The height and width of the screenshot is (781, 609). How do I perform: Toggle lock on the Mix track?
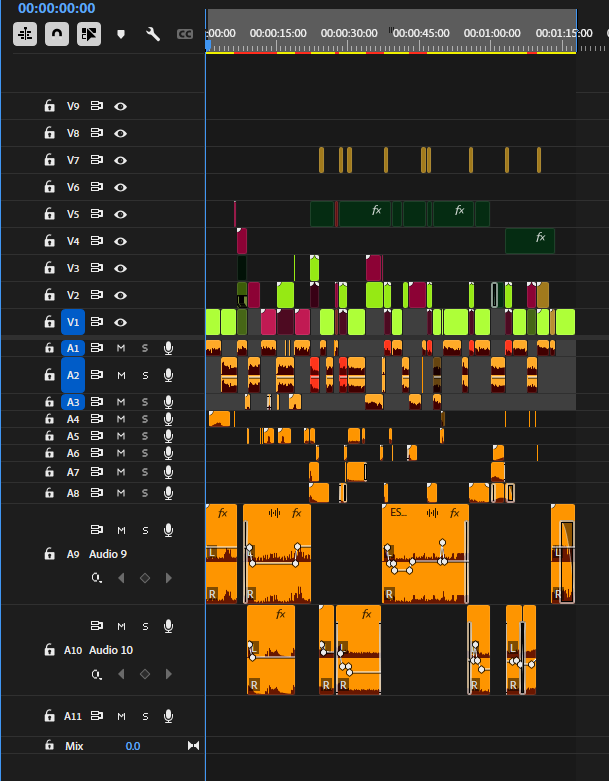[x=49, y=745]
